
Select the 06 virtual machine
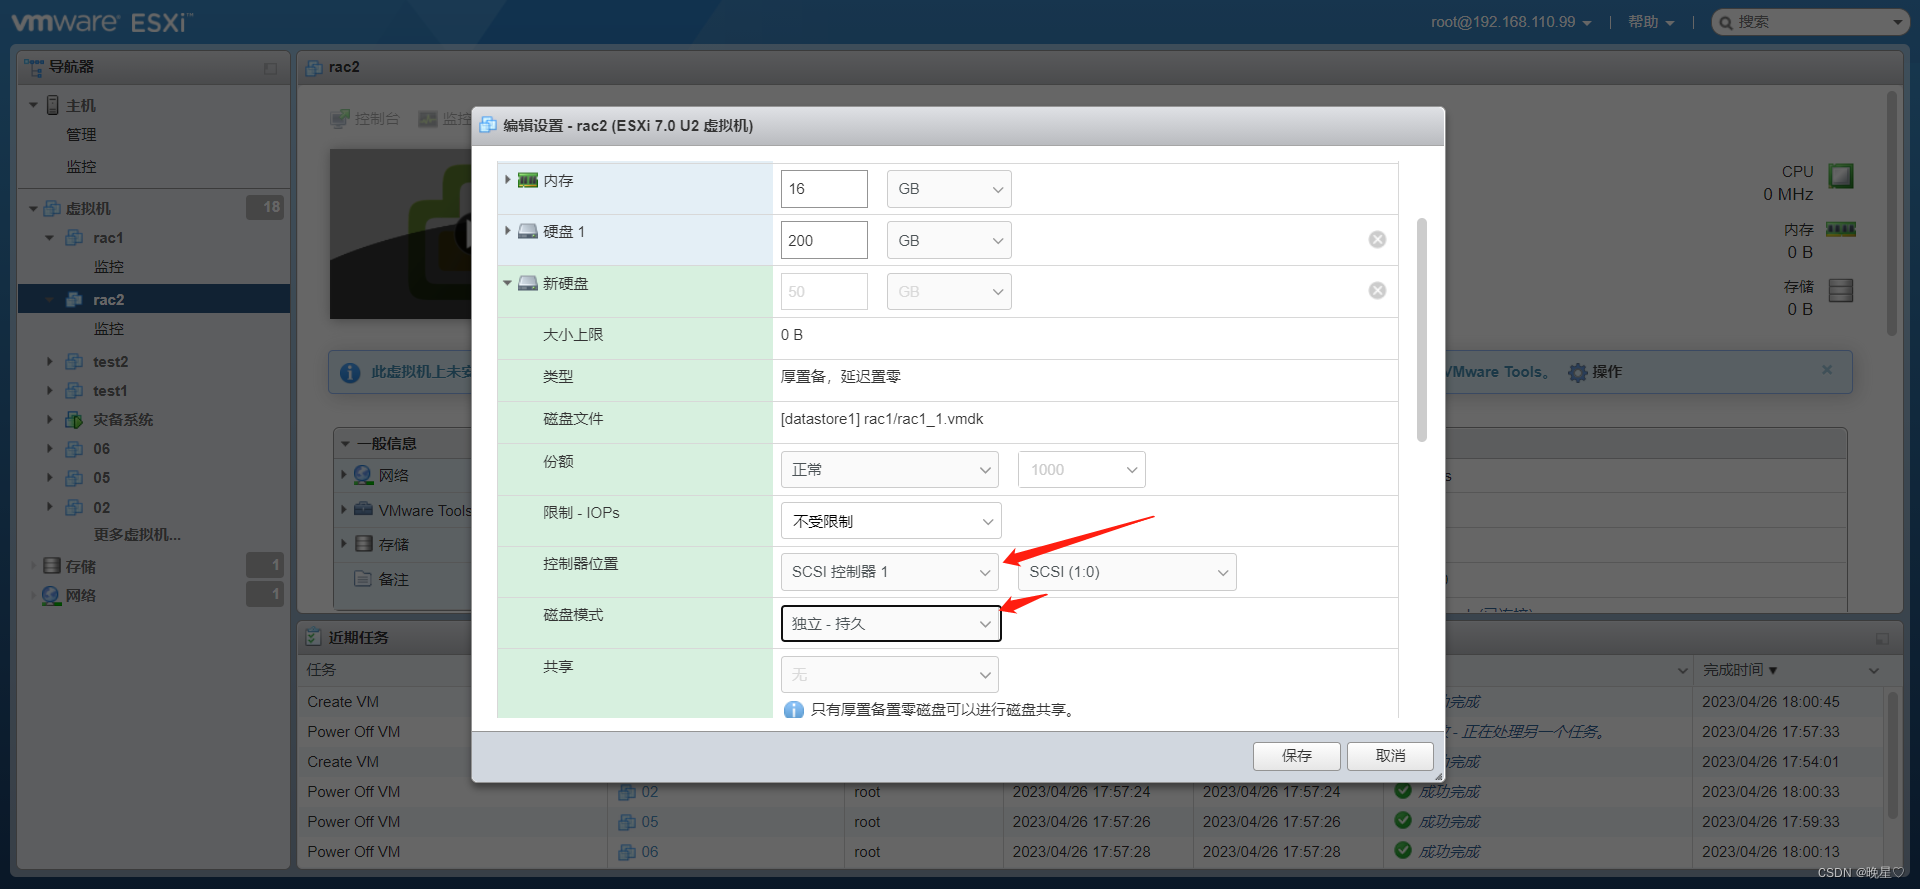tap(101, 448)
